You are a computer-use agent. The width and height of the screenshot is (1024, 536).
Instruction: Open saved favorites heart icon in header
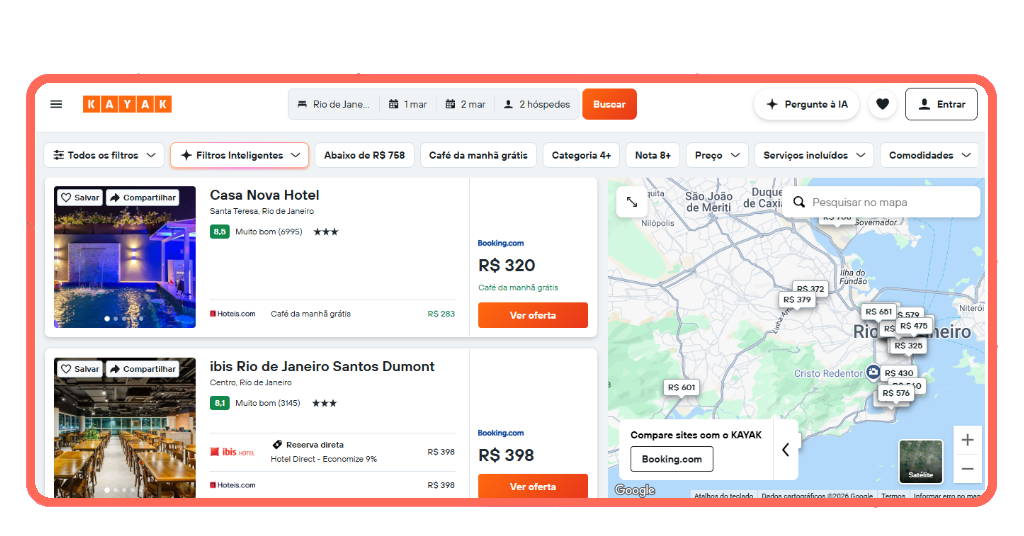pos(882,104)
